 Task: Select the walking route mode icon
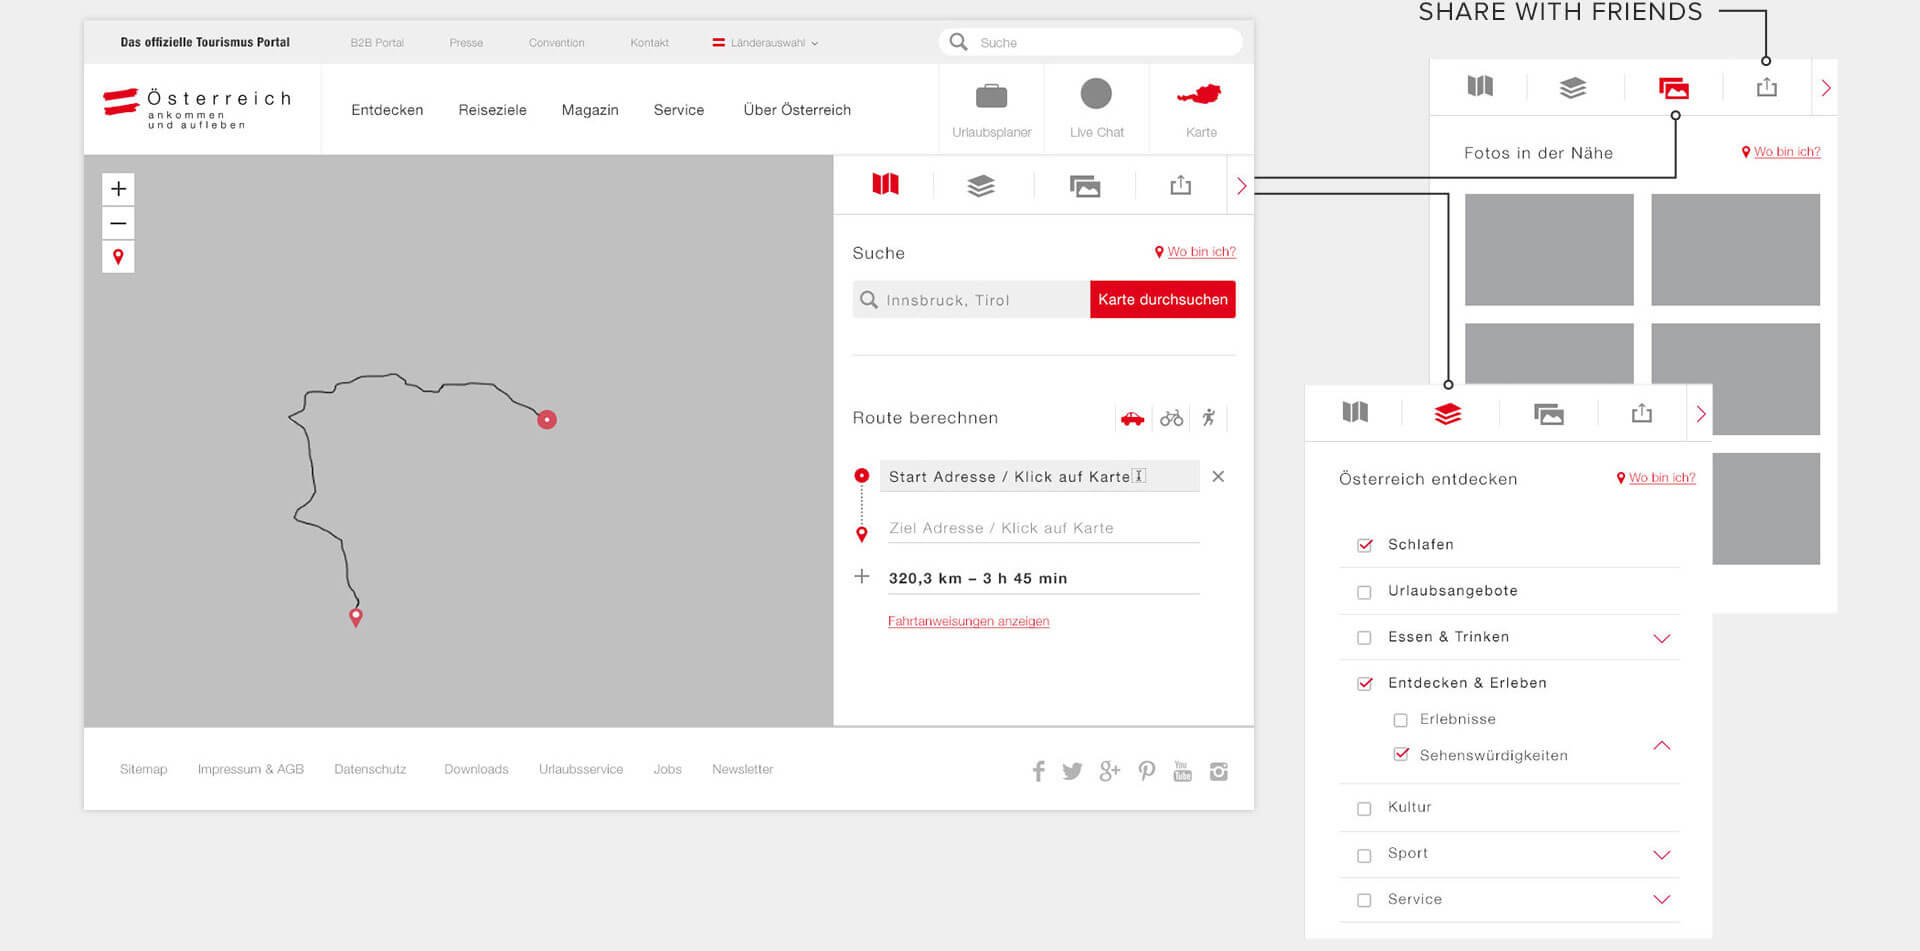pyautogui.click(x=1209, y=418)
